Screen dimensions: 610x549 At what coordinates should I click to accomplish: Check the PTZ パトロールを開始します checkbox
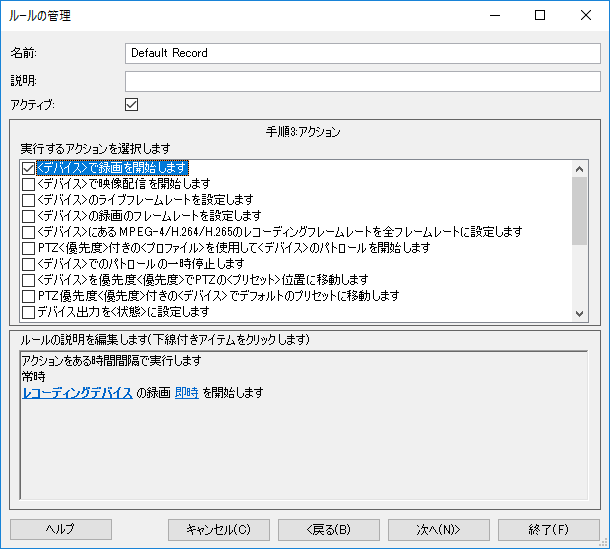pyautogui.click(x=28, y=248)
